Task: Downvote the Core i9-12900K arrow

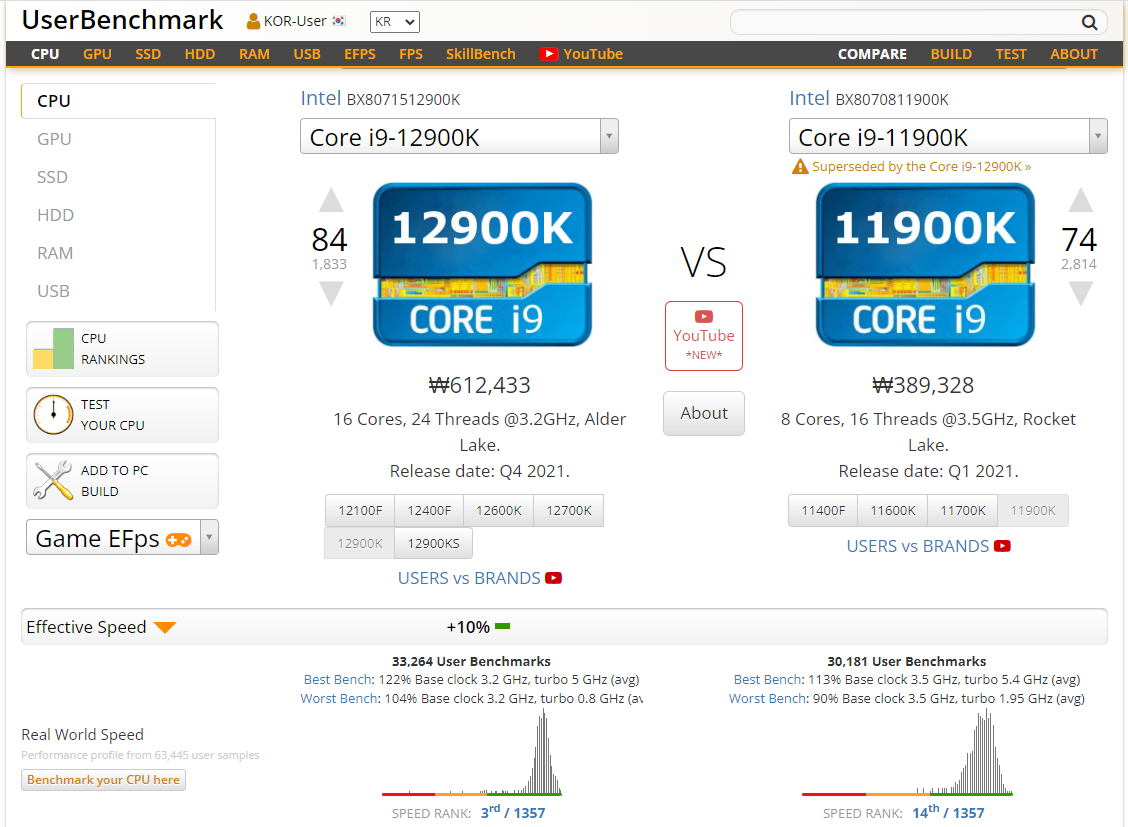Action: [331, 293]
